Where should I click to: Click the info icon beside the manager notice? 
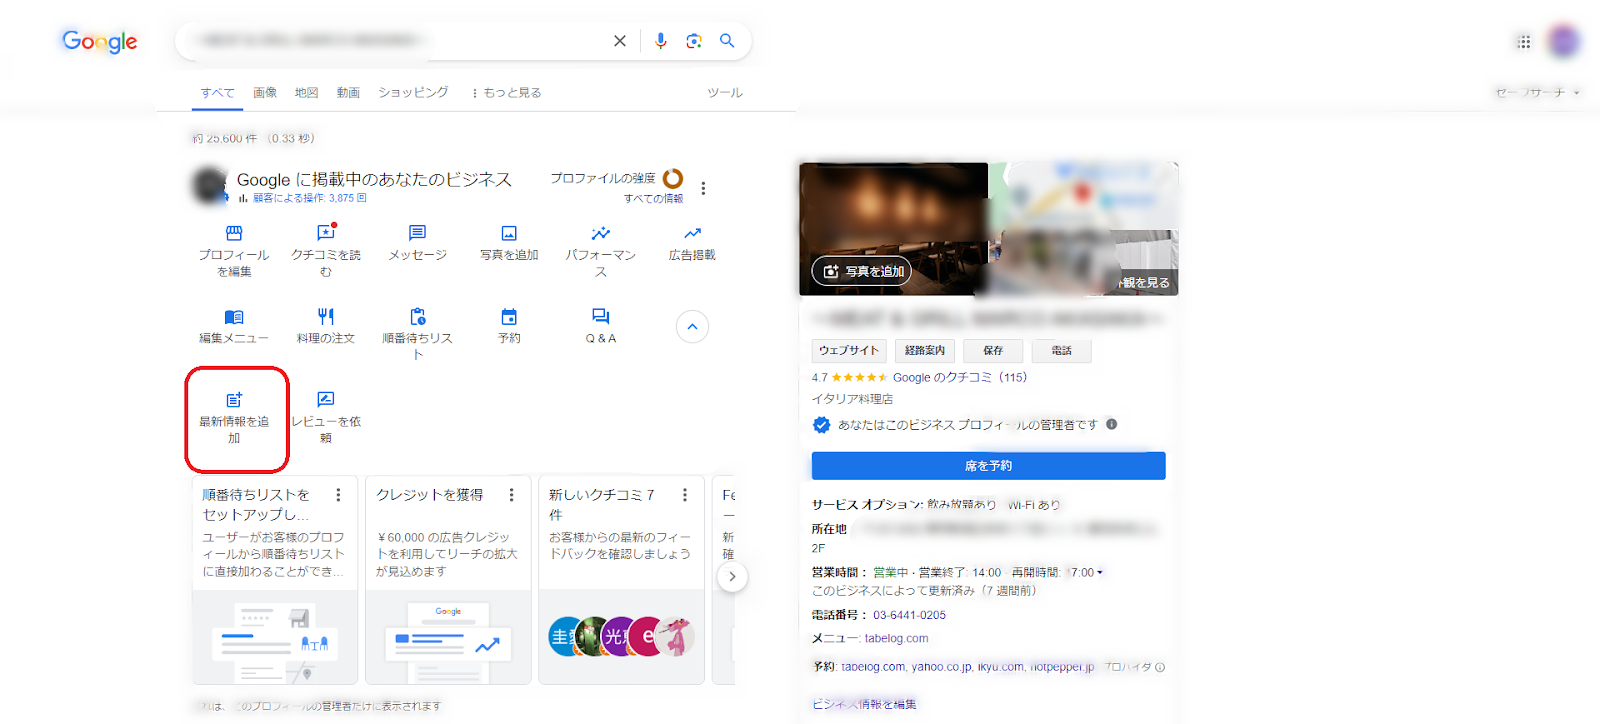tap(1111, 424)
